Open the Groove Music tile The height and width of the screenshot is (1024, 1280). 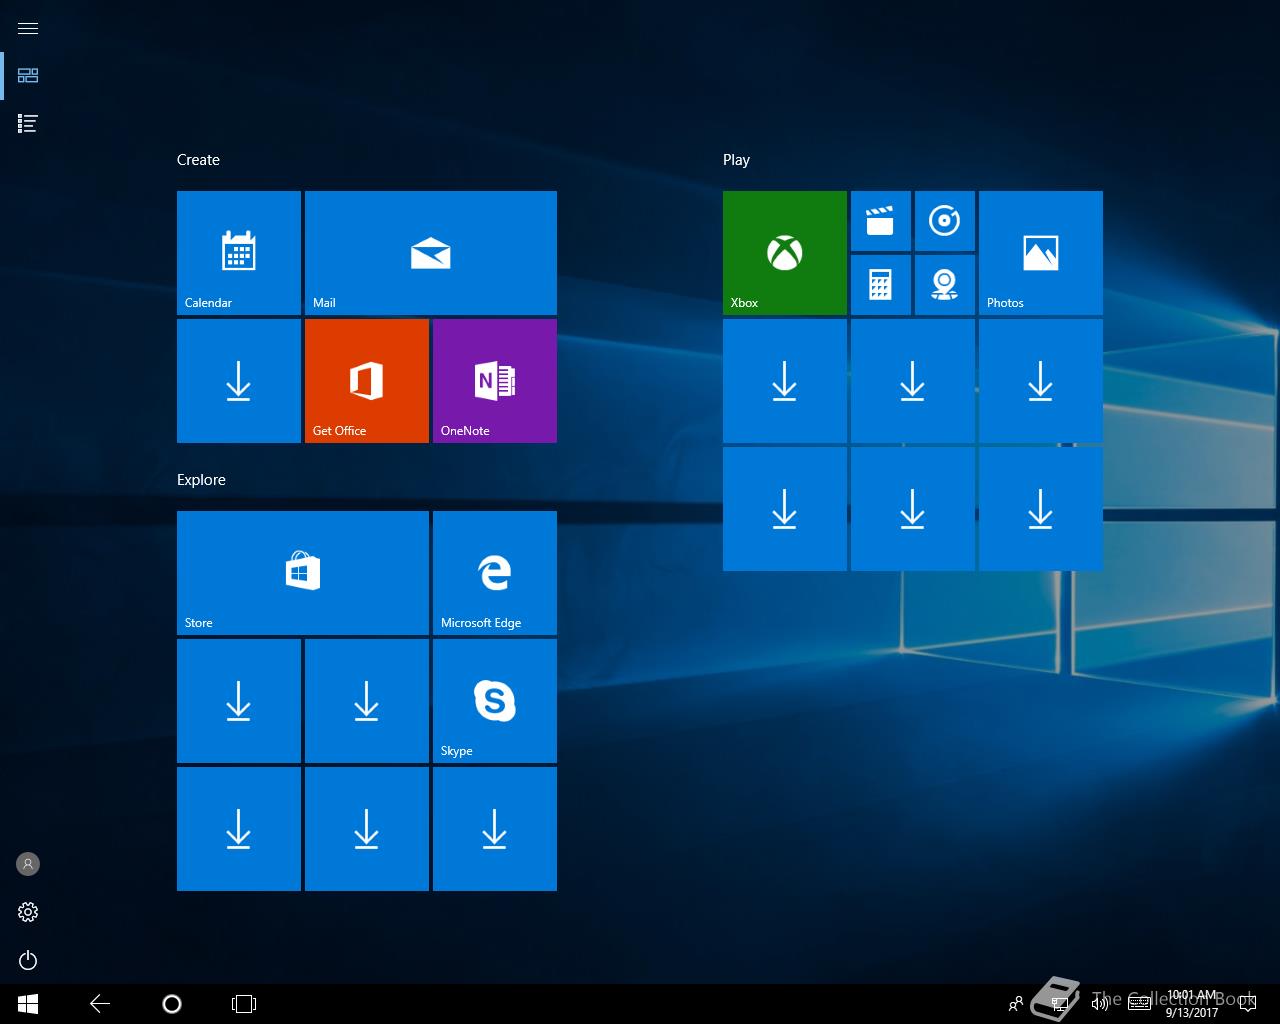(x=945, y=221)
